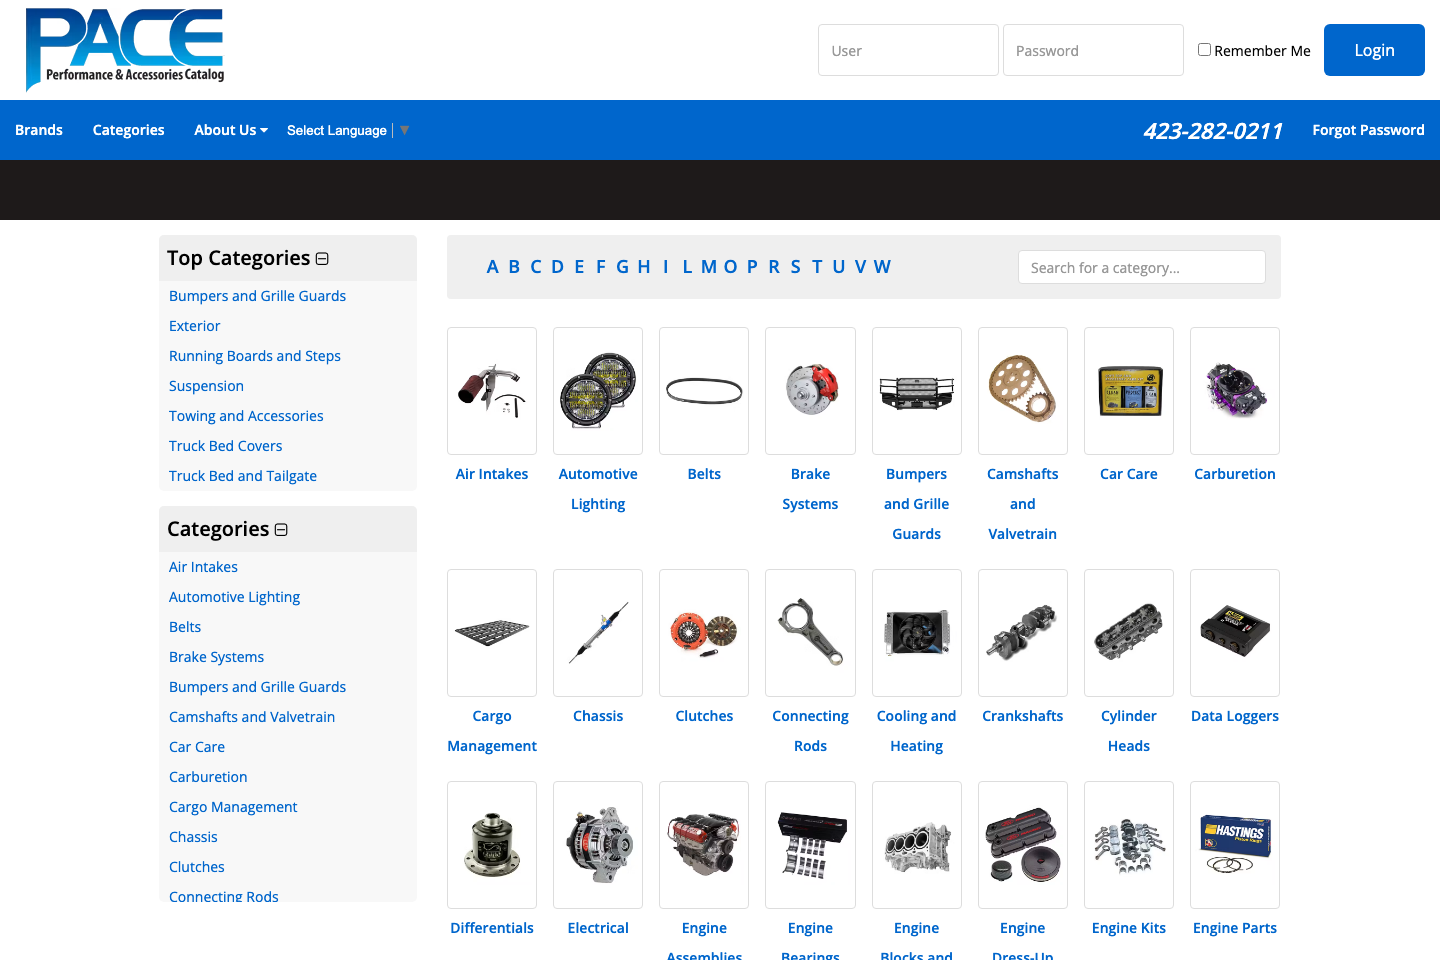This screenshot has width=1440, height=960.
Task: Open the Chassis image tile
Action: click(x=598, y=633)
